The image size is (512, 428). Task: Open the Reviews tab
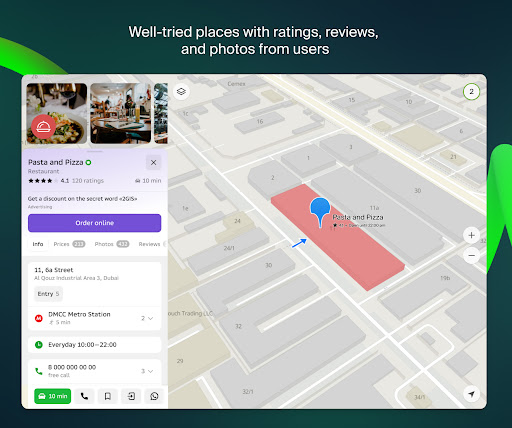tap(151, 244)
